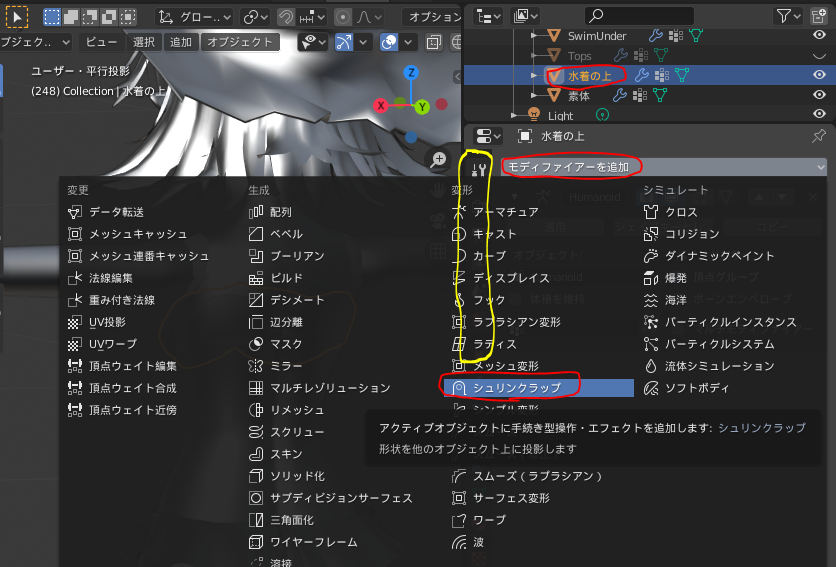
Task: Open the ビュー menu
Action: [102, 42]
